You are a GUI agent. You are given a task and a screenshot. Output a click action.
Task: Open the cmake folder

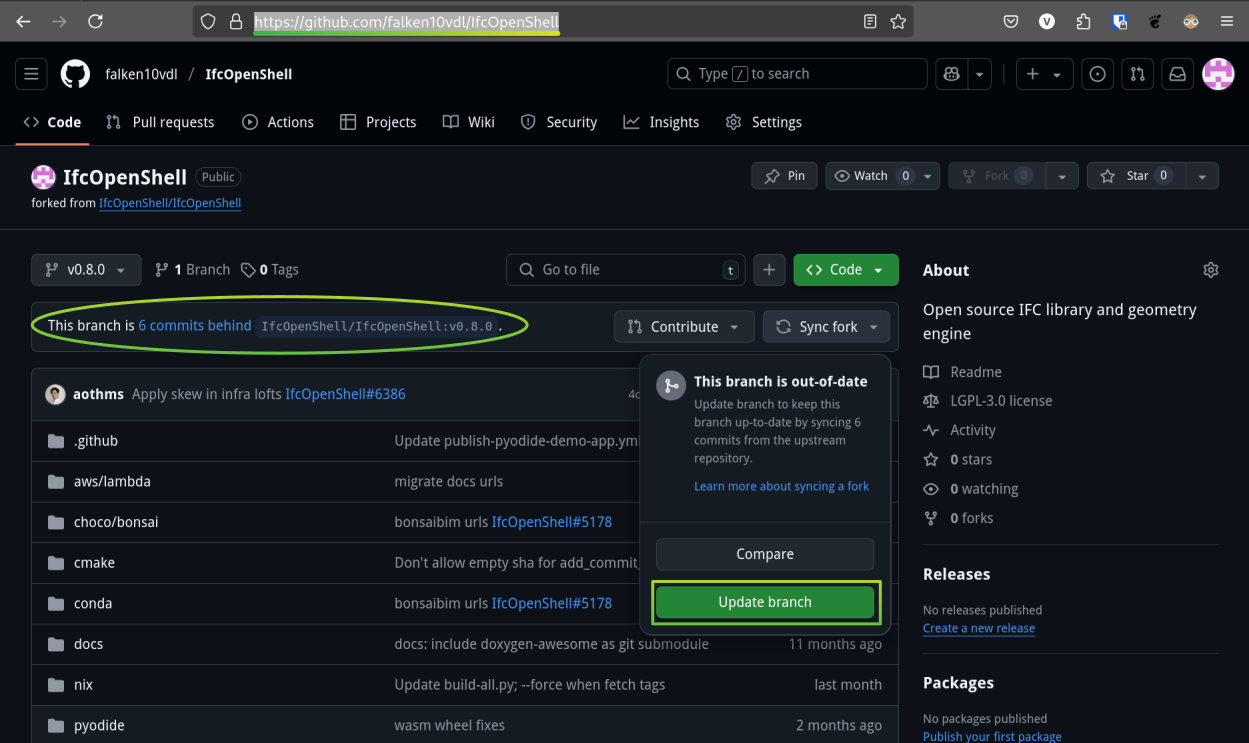(x=94, y=563)
